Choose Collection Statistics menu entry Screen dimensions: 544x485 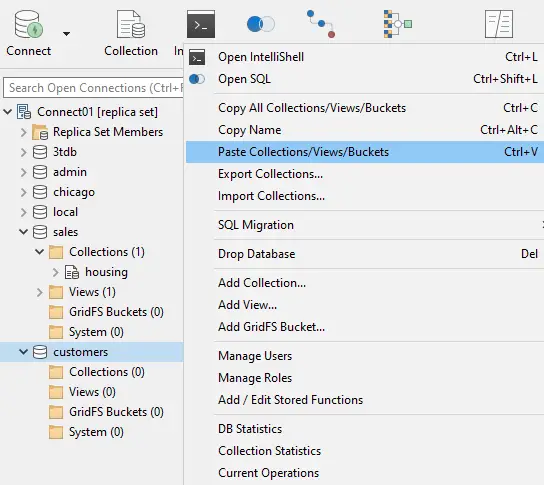pyautogui.click(x=365, y=451)
